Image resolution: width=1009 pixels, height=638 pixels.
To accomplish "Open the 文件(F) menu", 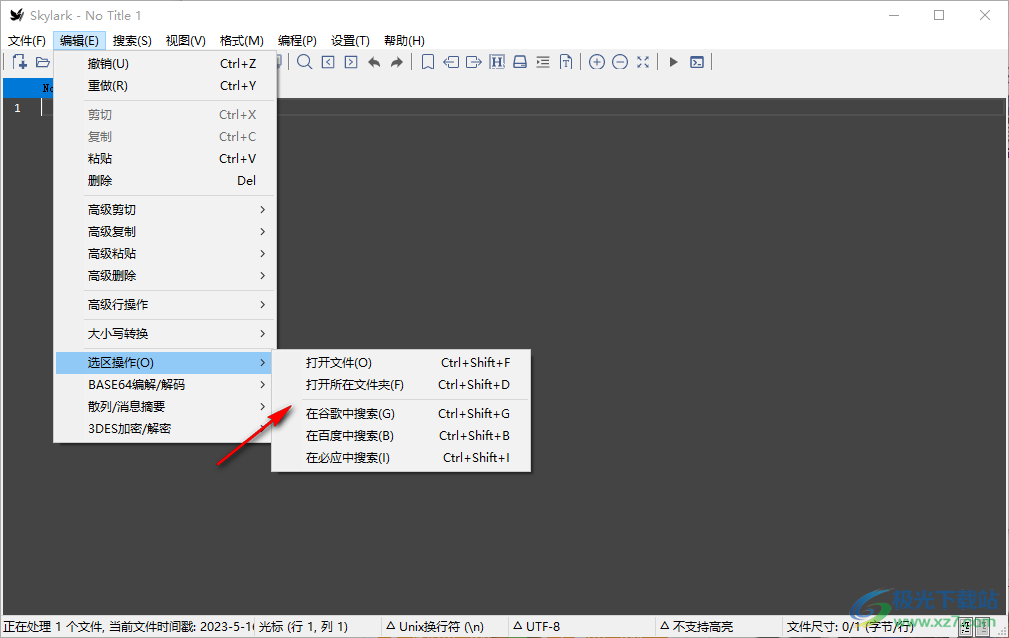I will click(27, 41).
